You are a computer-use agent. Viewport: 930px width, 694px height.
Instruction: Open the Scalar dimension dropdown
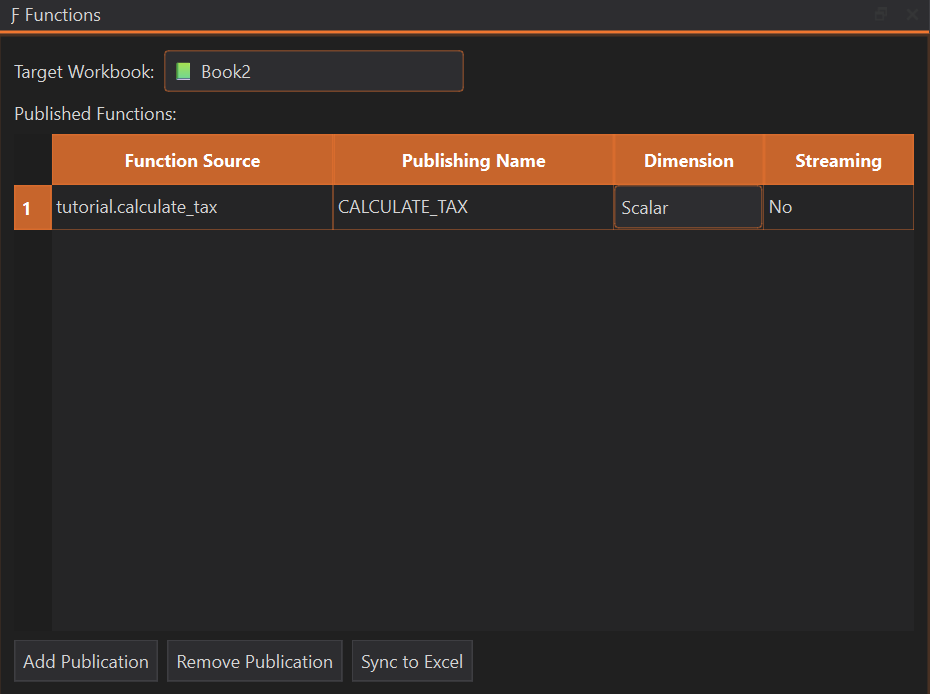pyautogui.click(x=688, y=208)
